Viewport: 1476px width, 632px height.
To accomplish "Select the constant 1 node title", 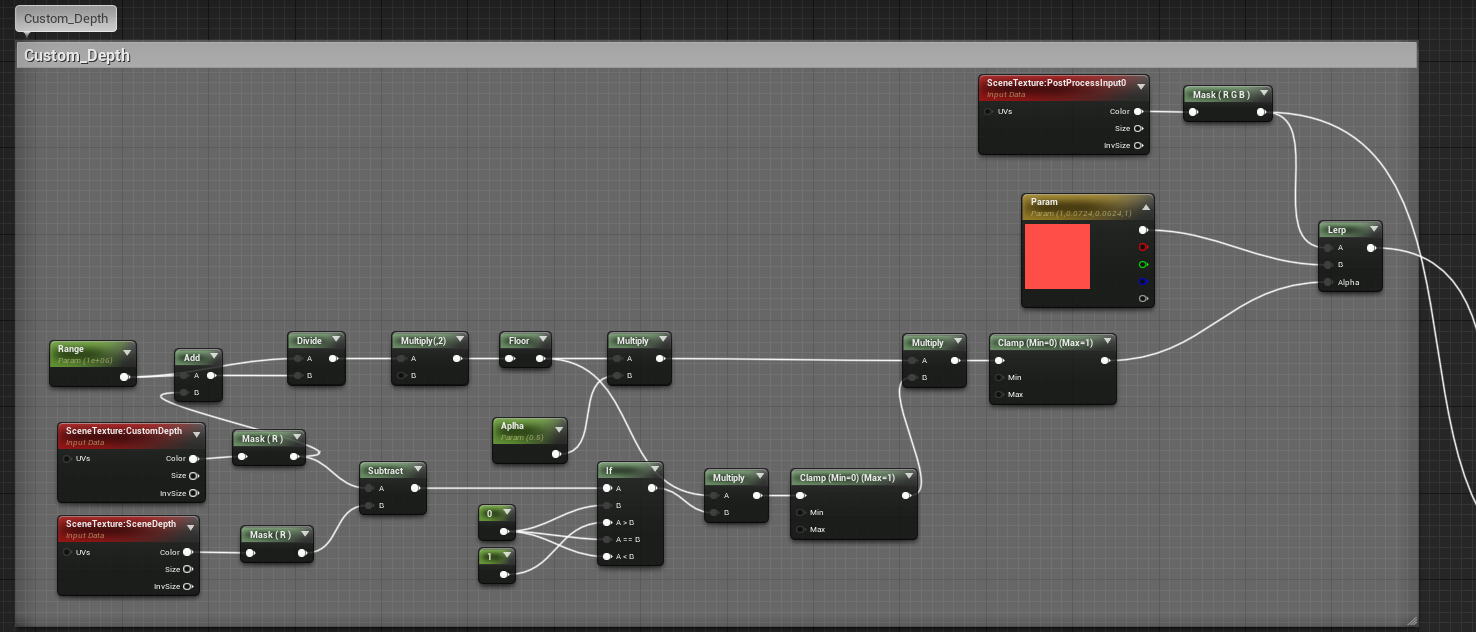I will [x=490, y=555].
